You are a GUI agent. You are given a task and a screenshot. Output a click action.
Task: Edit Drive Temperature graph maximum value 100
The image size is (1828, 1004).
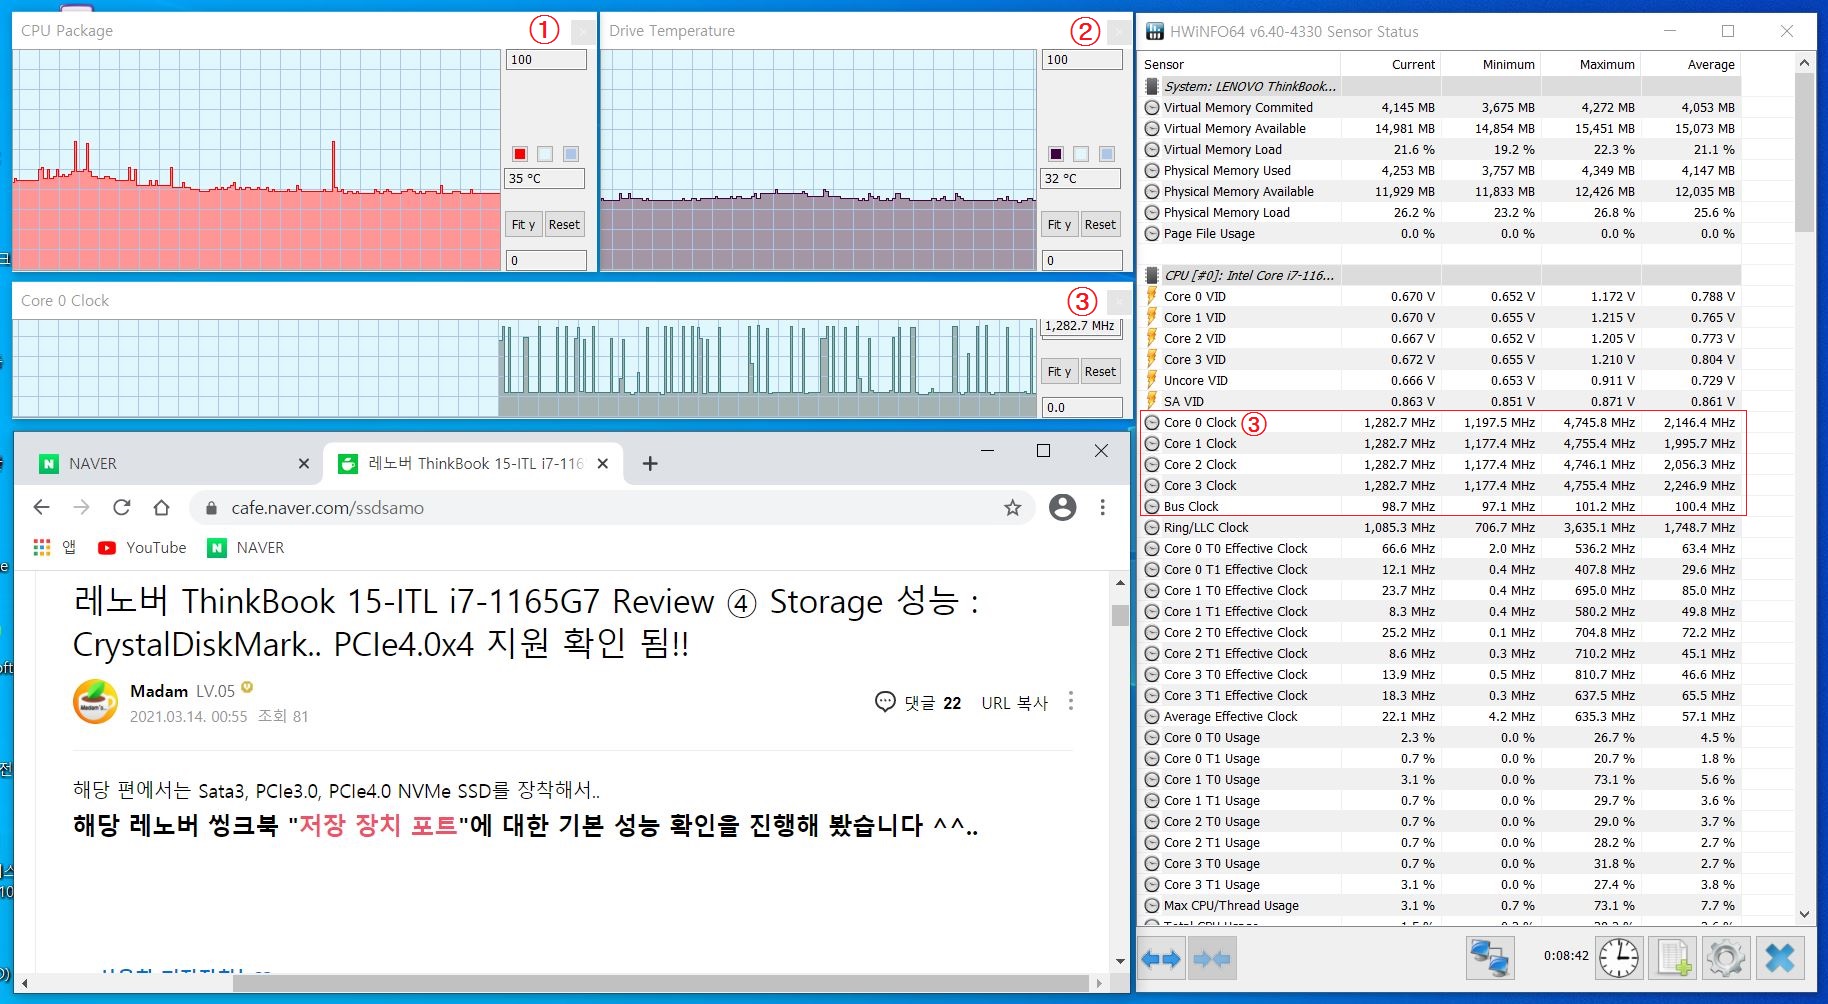1082,60
